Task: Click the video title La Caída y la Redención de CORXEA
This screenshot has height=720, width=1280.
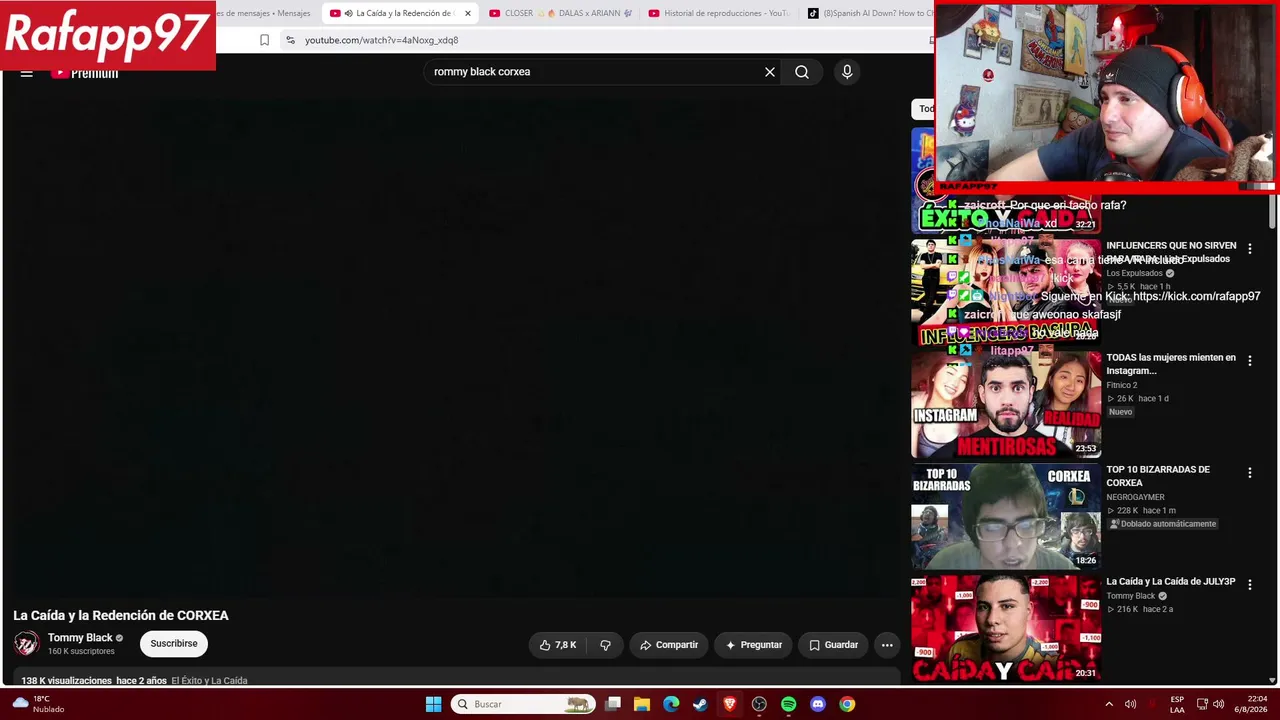Action: pyautogui.click(x=121, y=616)
